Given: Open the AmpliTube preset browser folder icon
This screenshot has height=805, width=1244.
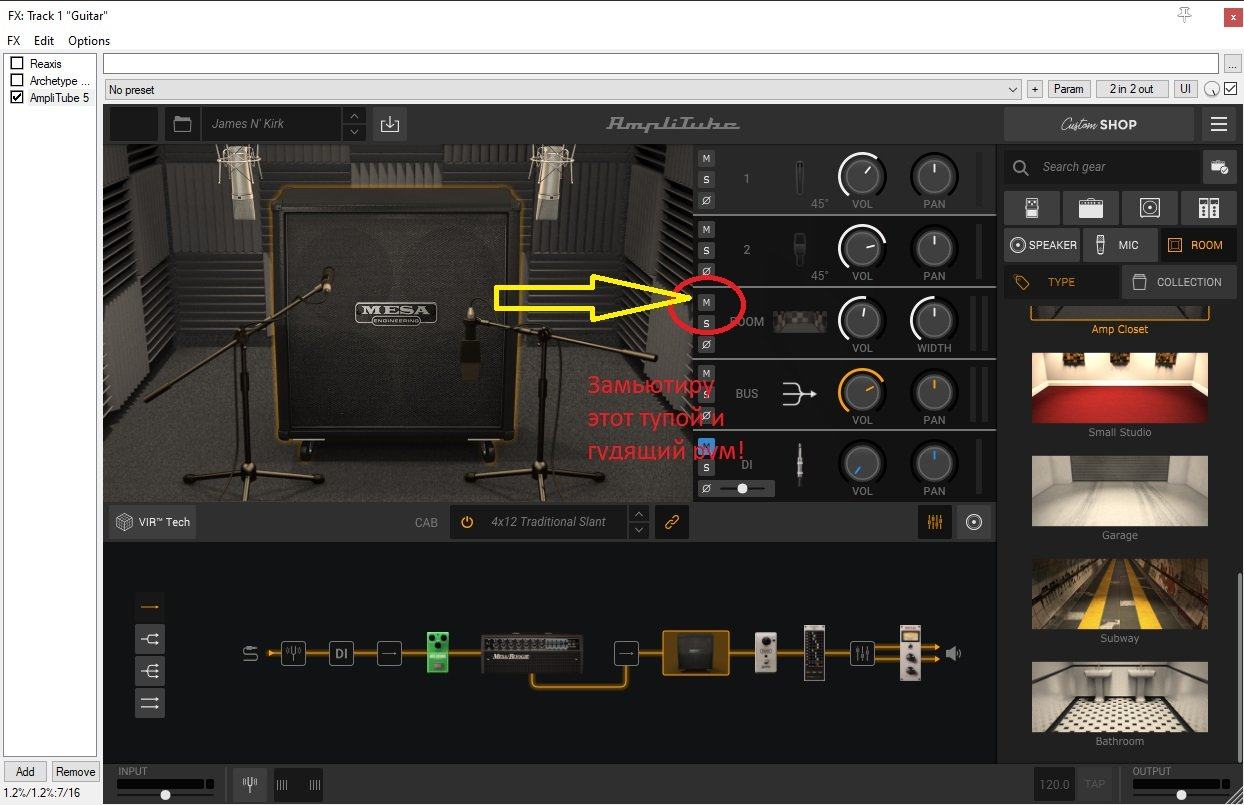Looking at the screenshot, I should [182, 124].
